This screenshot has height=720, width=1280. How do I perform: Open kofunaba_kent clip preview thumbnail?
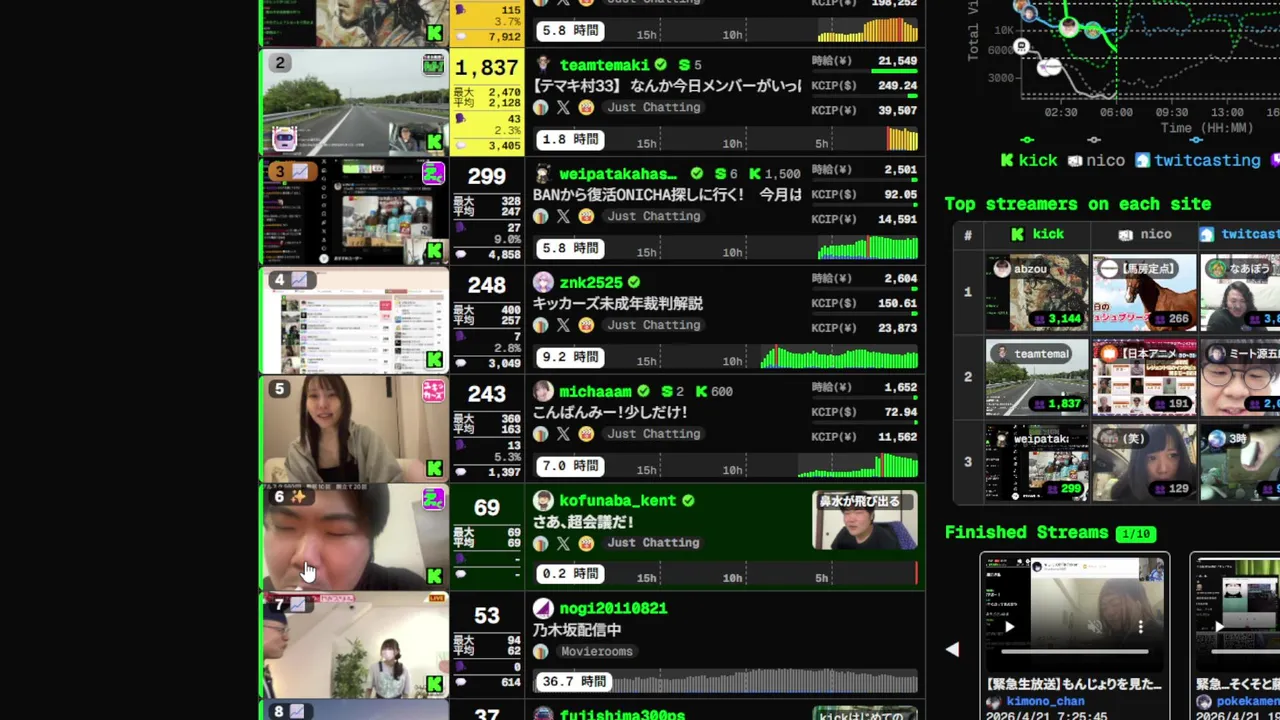[865, 521]
